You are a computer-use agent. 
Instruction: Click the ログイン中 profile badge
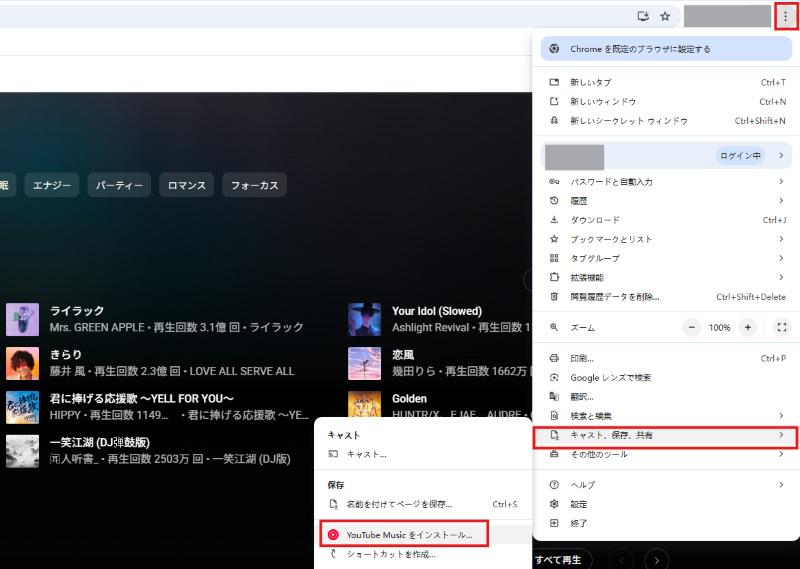(x=740, y=156)
